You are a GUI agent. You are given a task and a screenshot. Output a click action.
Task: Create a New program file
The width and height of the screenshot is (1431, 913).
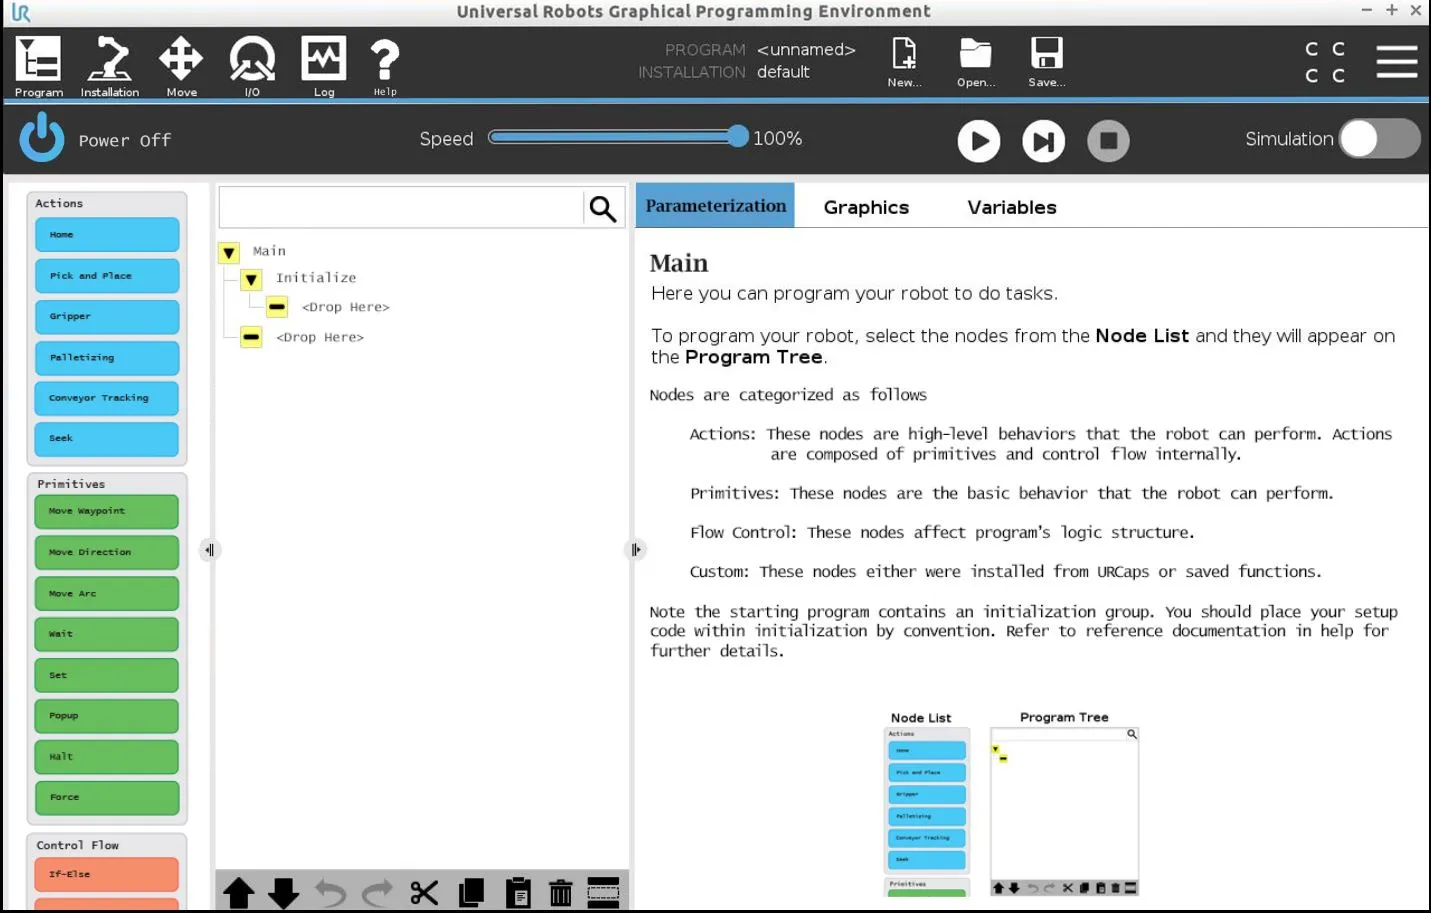point(904,62)
